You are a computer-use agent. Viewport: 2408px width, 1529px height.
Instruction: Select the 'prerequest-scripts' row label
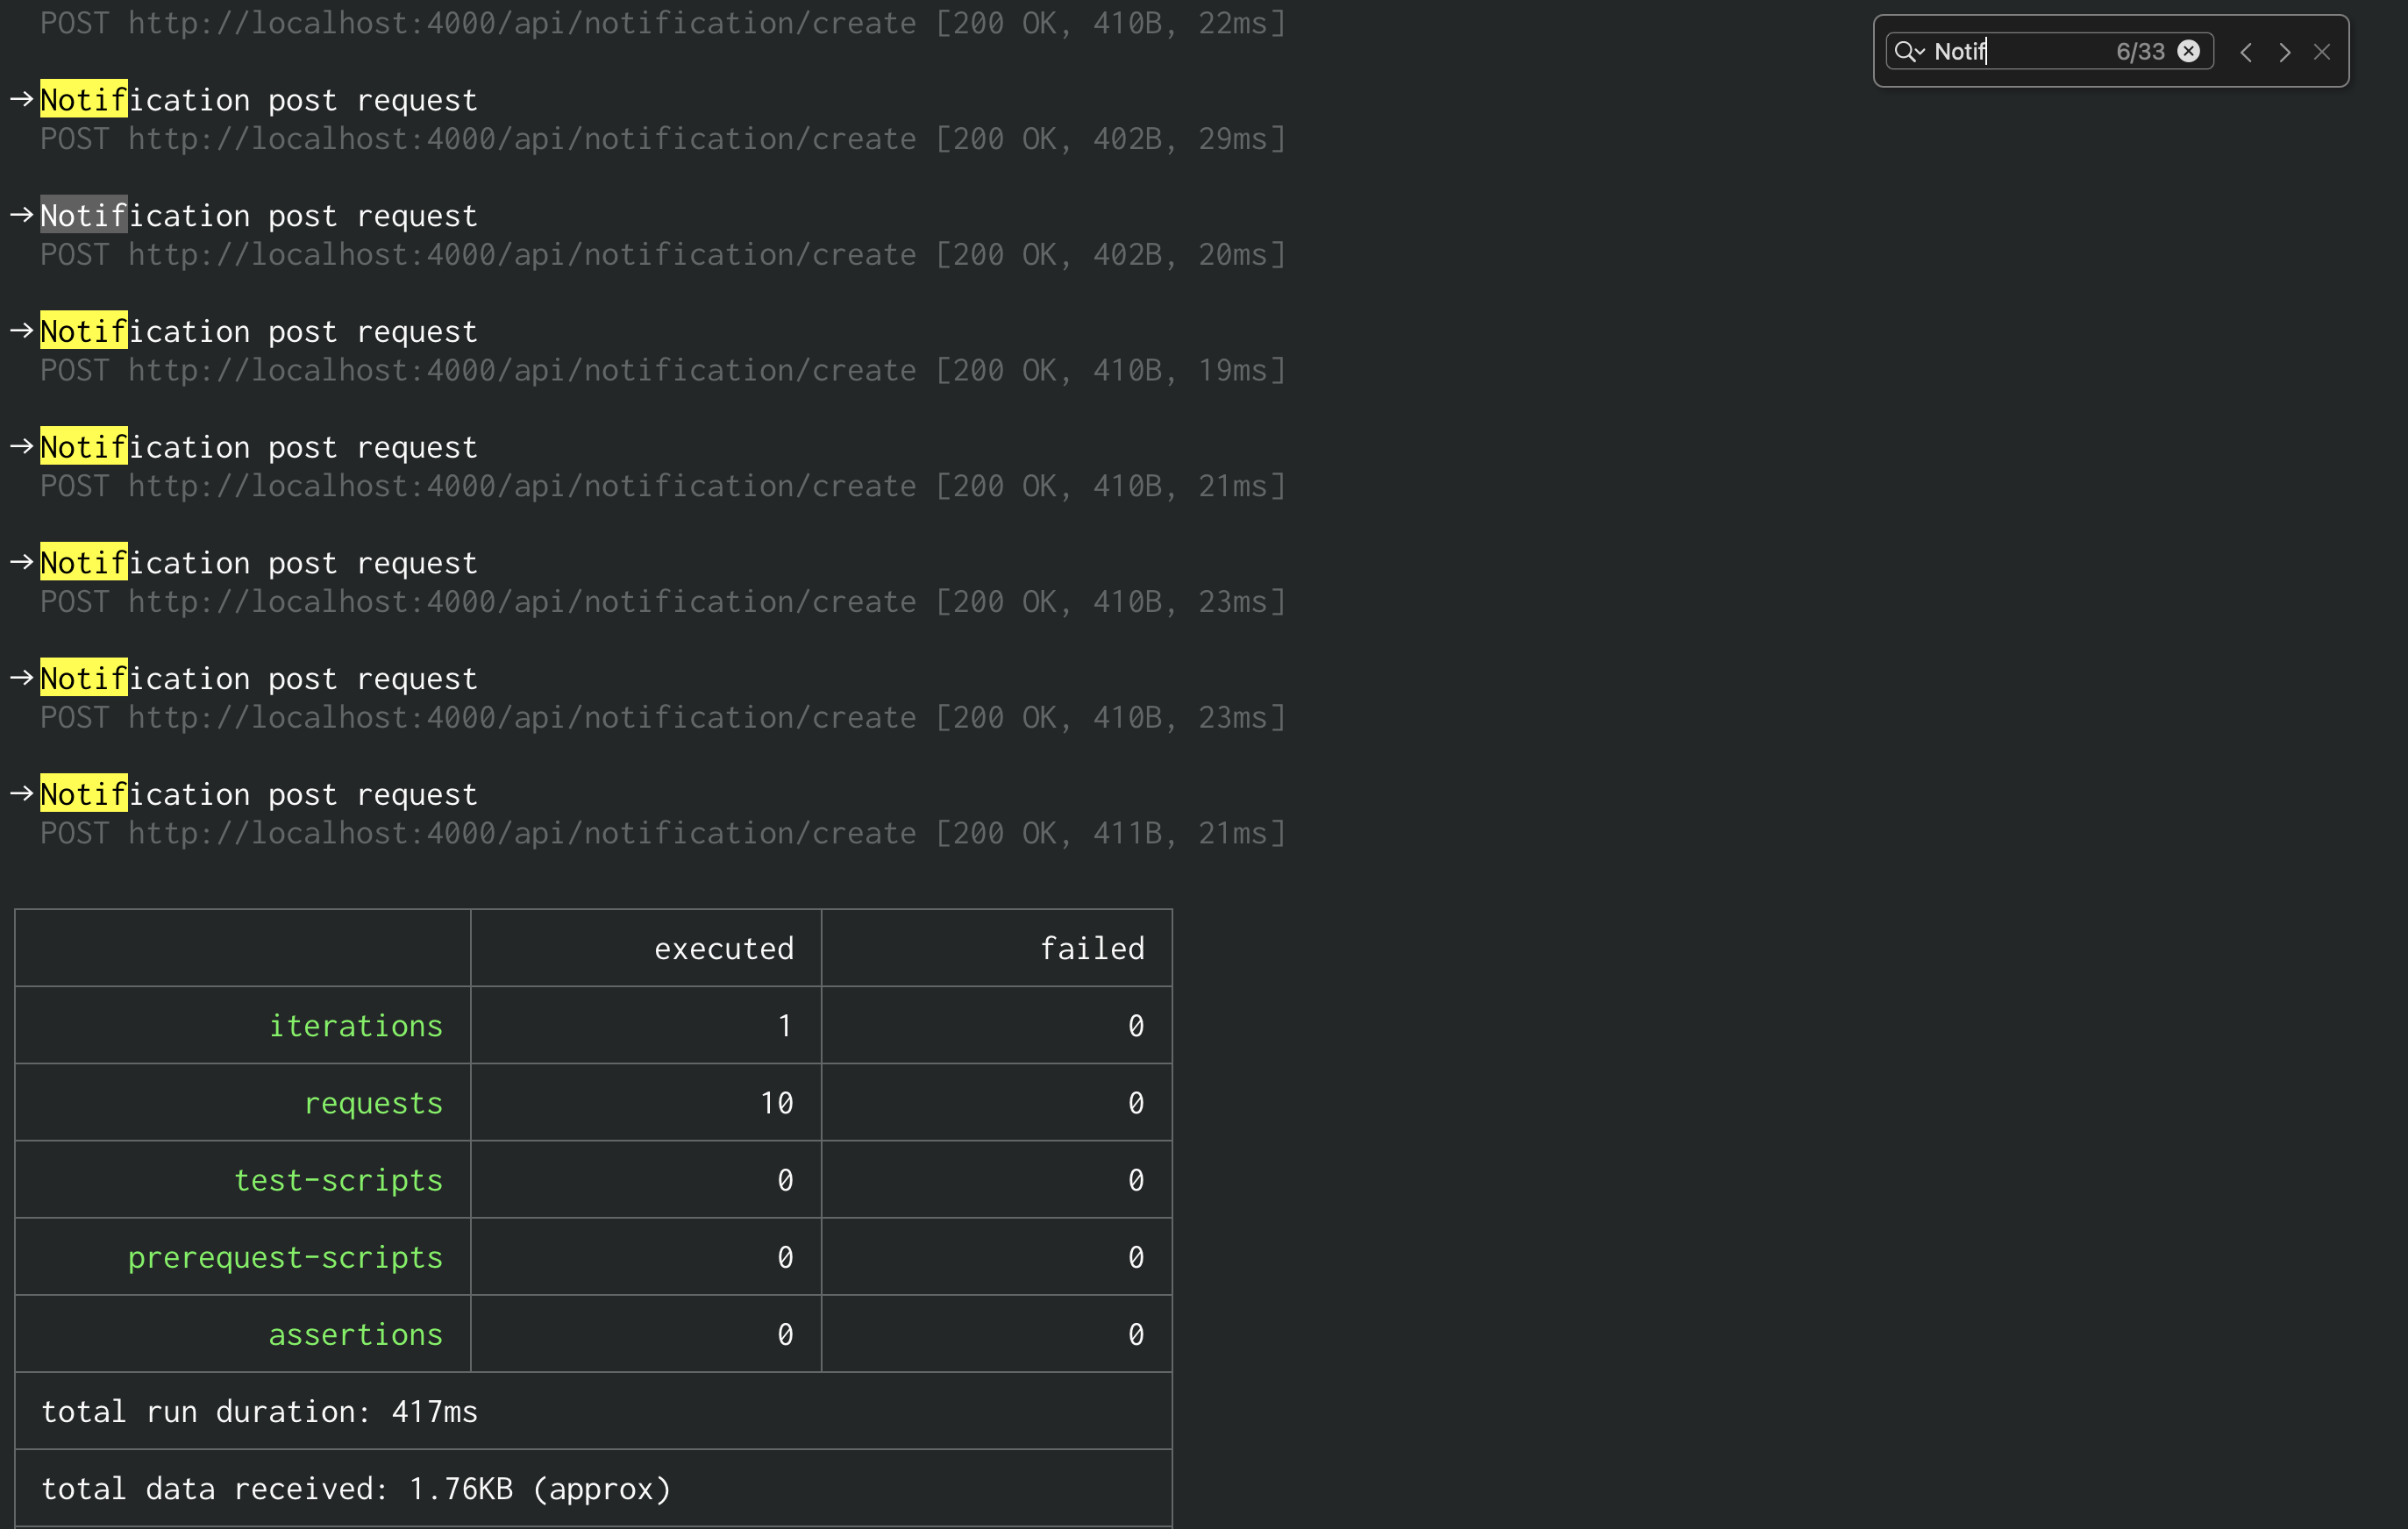[x=284, y=1257]
